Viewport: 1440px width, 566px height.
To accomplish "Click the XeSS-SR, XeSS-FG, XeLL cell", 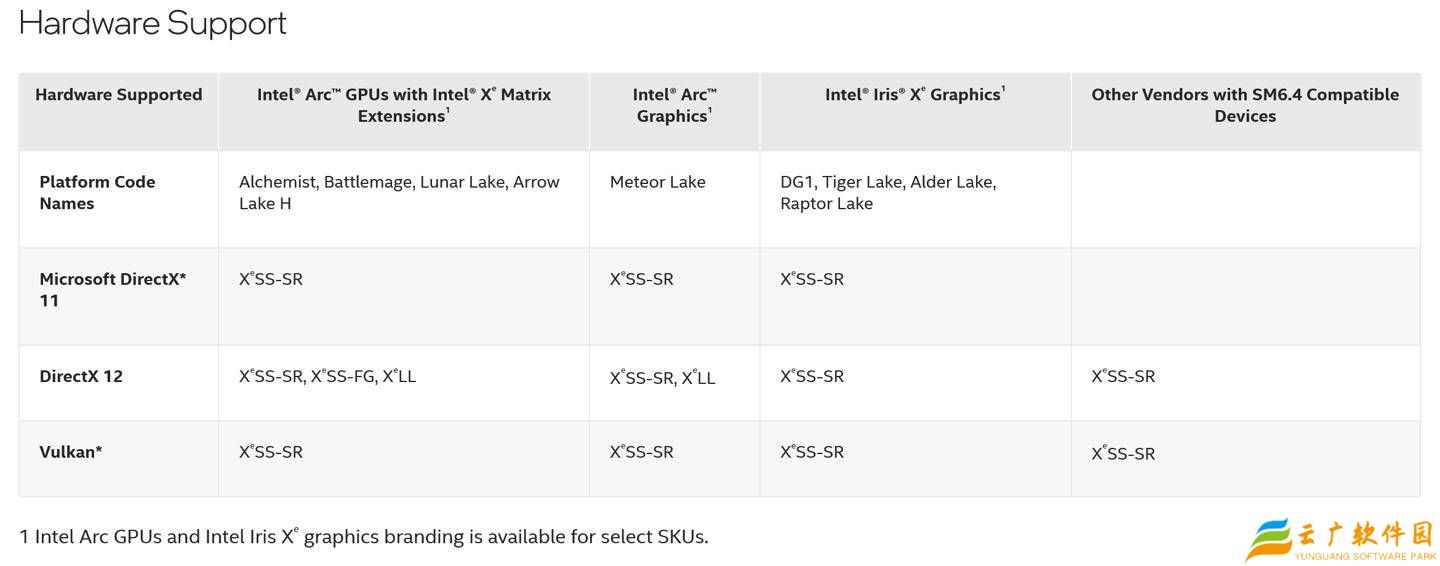I will tap(327, 377).
